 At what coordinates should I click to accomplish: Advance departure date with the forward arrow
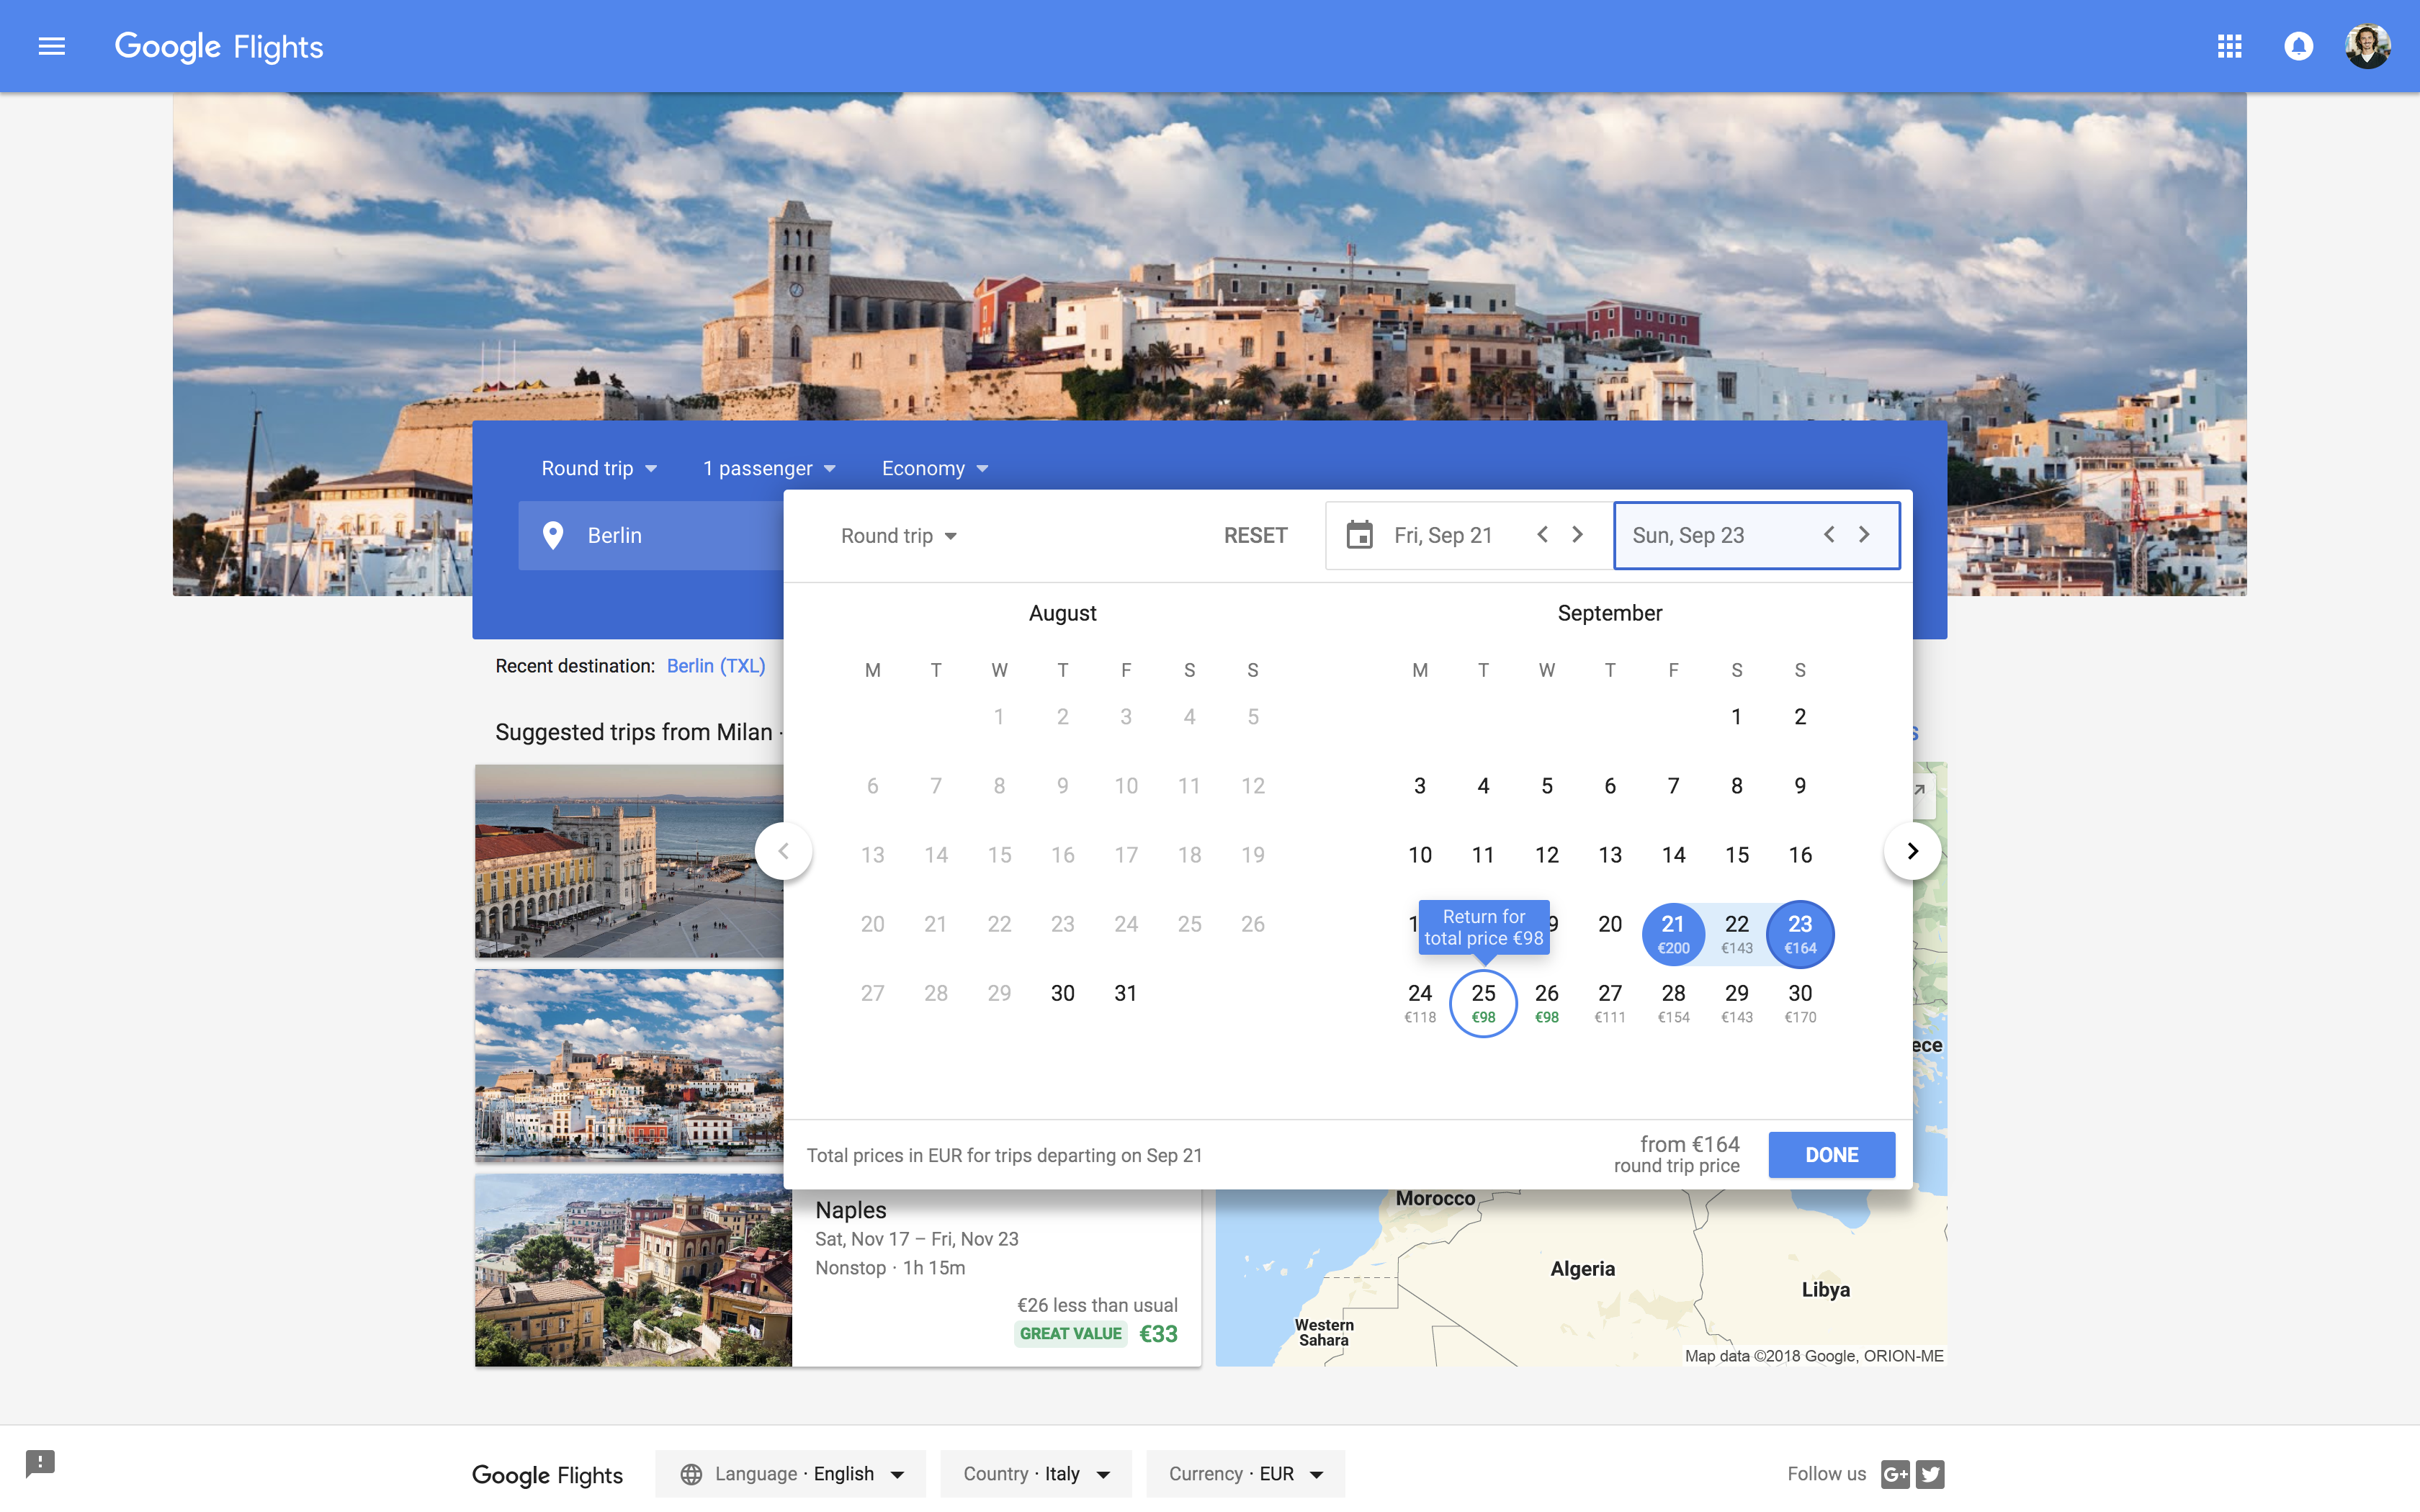pos(1578,534)
